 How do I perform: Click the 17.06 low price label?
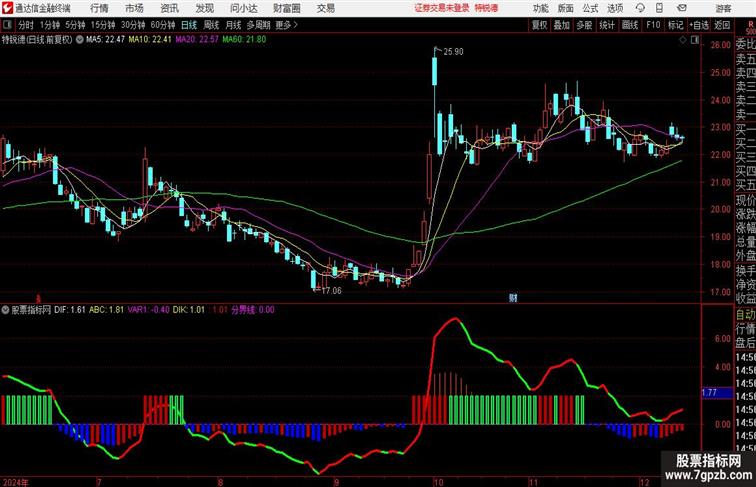[x=331, y=291]
